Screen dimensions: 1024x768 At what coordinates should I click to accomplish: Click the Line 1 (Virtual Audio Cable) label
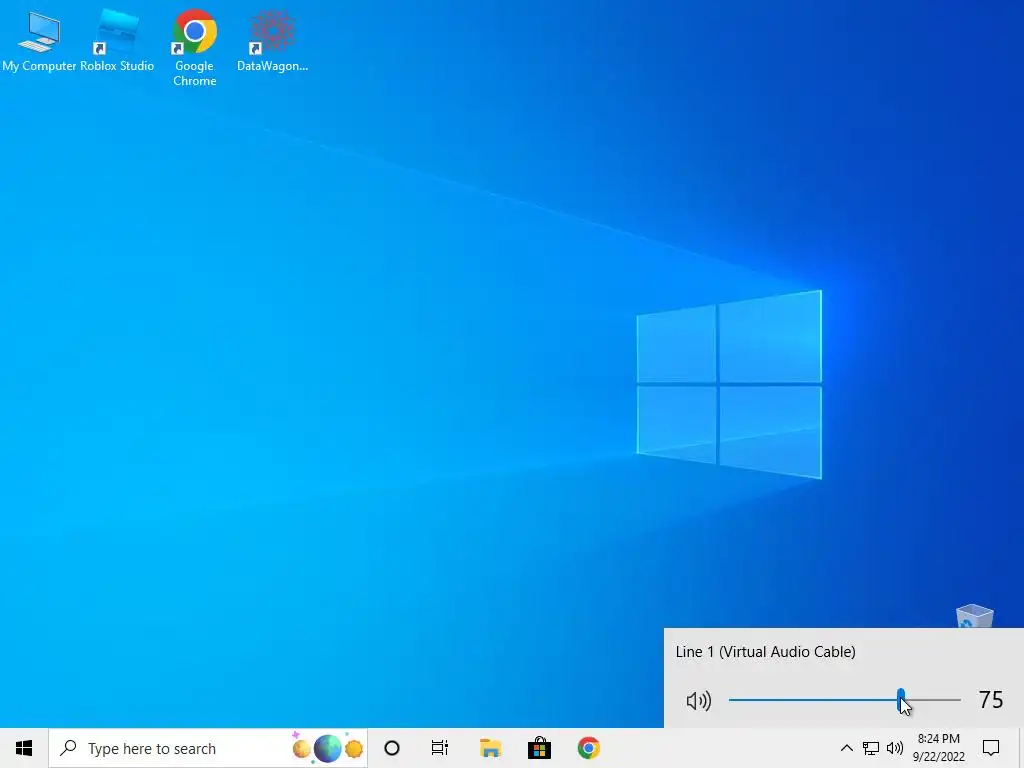point(765,652)
